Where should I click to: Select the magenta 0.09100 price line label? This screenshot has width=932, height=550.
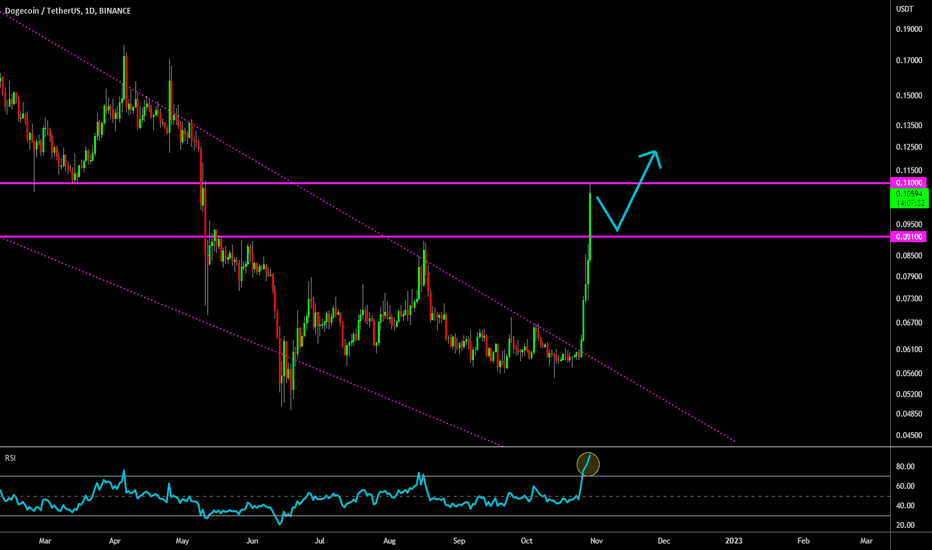pyautogui.click(x=909, y=237)
